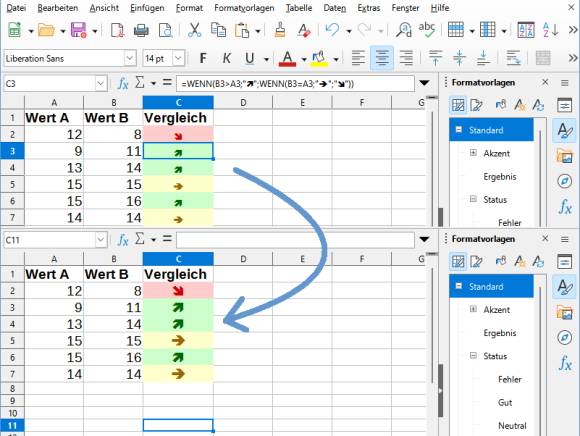Image resolution: width=580 pixels, height=436 pixels.
Task: Open the Einfügen menu
Action: point(147,8)
